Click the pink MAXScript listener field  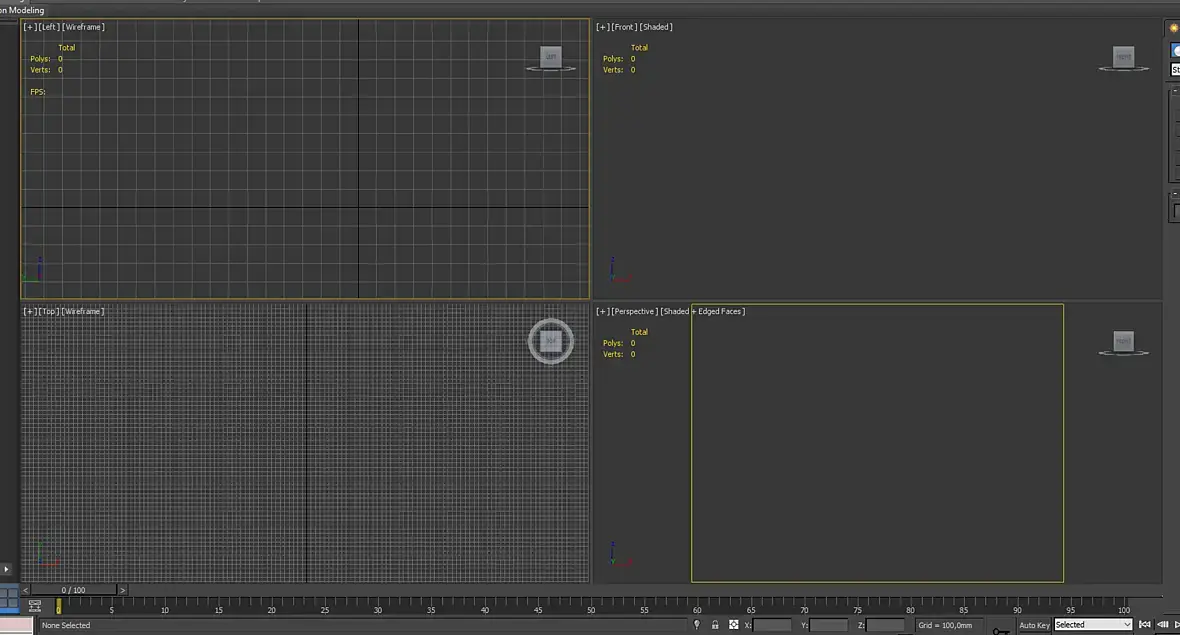[x=17, y=625]
